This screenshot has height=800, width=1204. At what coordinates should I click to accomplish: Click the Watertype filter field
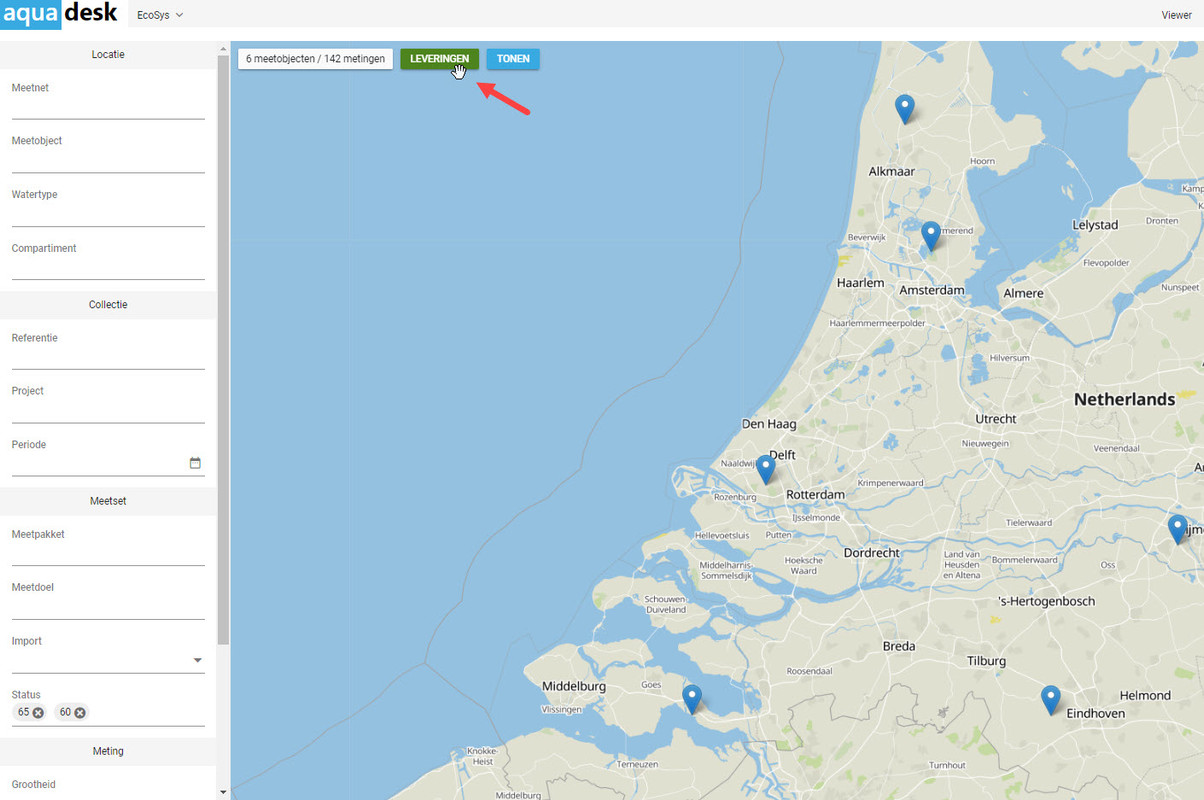108,216
